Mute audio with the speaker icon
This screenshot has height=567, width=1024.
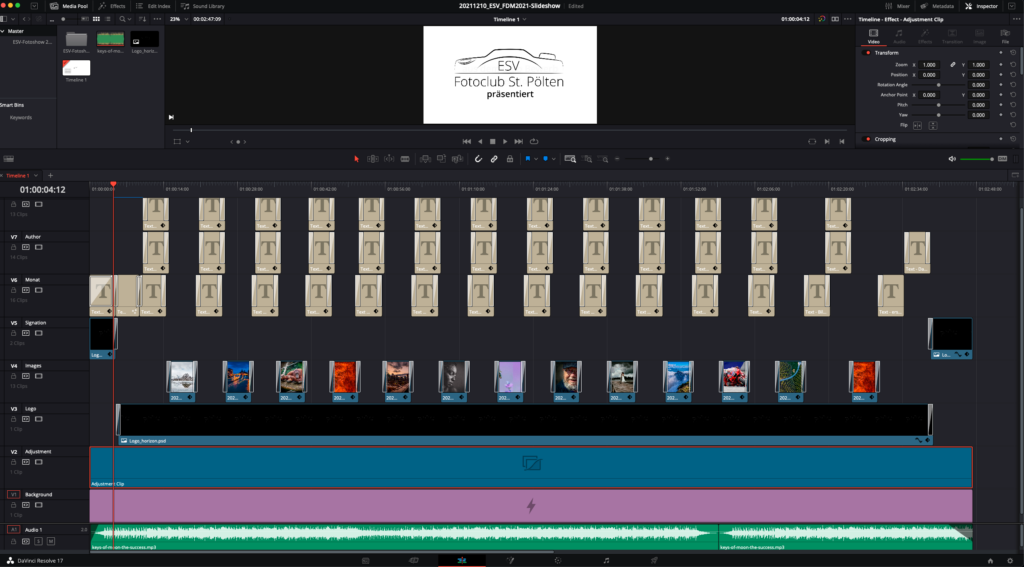[x=952, y=159]
